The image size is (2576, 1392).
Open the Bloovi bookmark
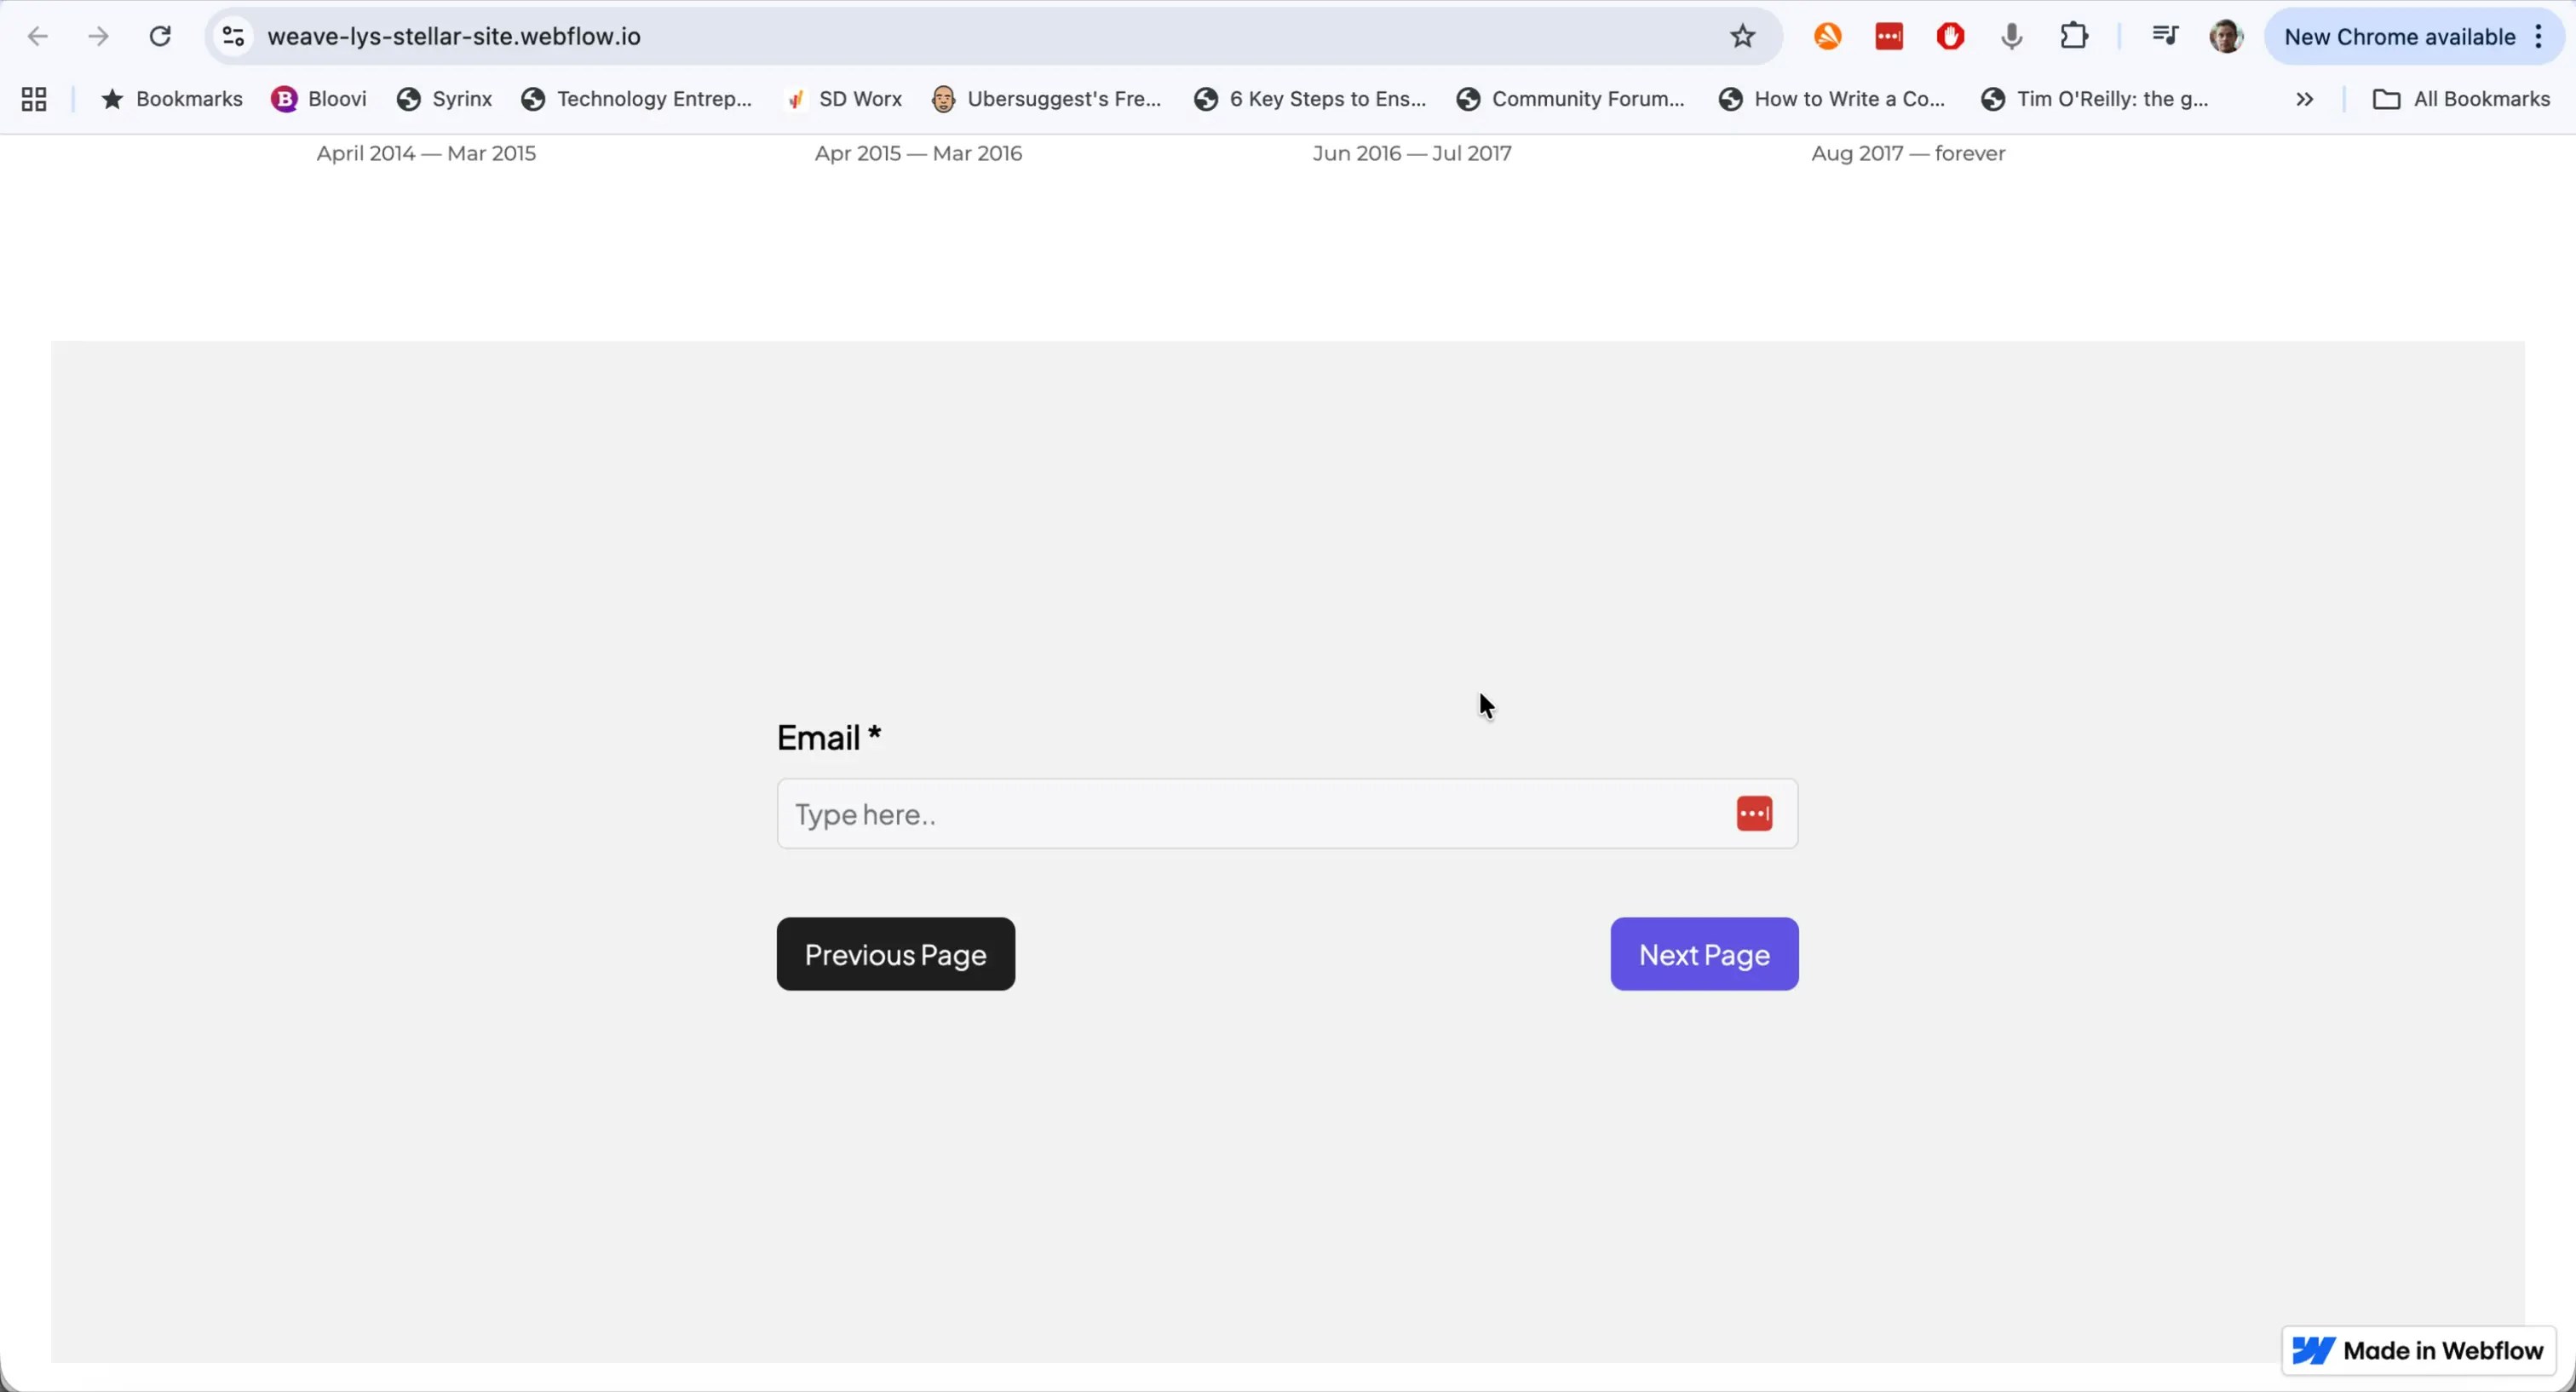click(318, 98)
